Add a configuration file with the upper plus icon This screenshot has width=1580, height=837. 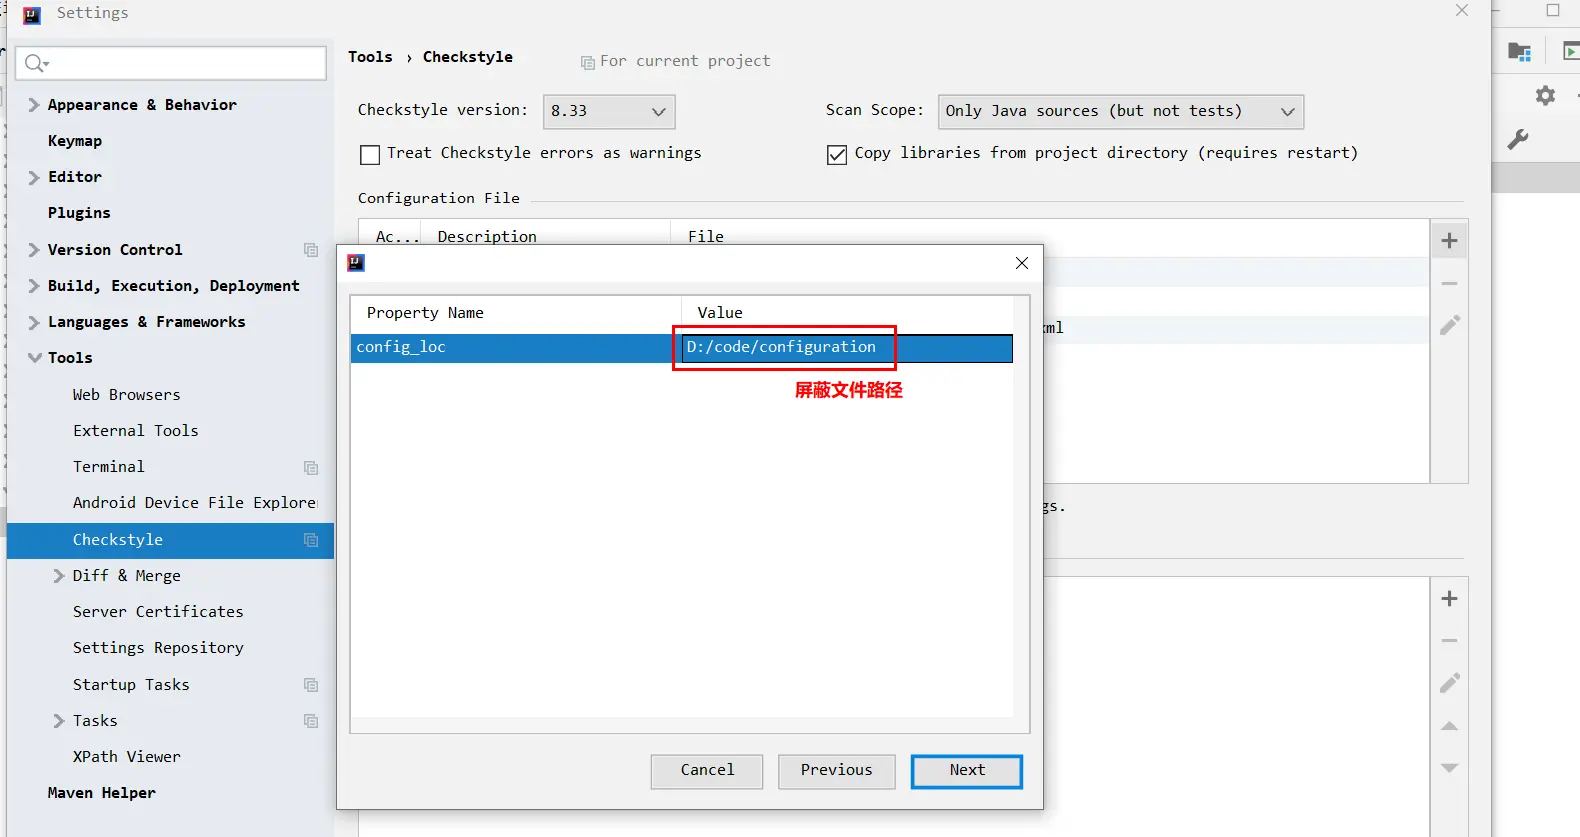(x=1449, y=240)
